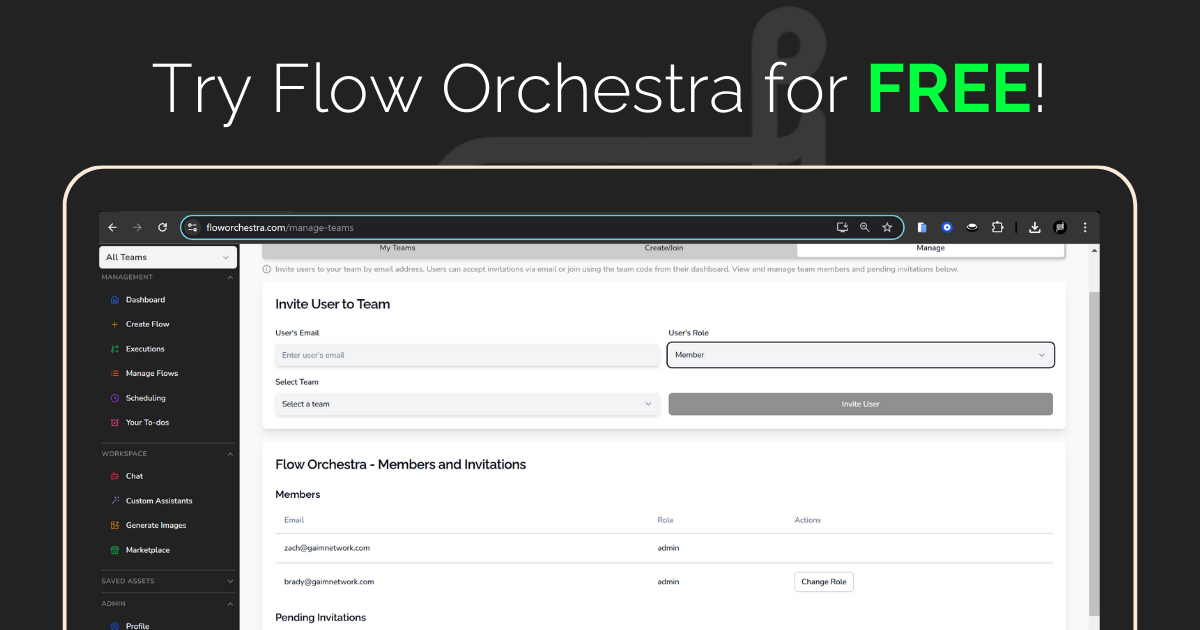Open the browser Downloads icon
This screenshot has width=1200, height=630.
(1035, 228)
